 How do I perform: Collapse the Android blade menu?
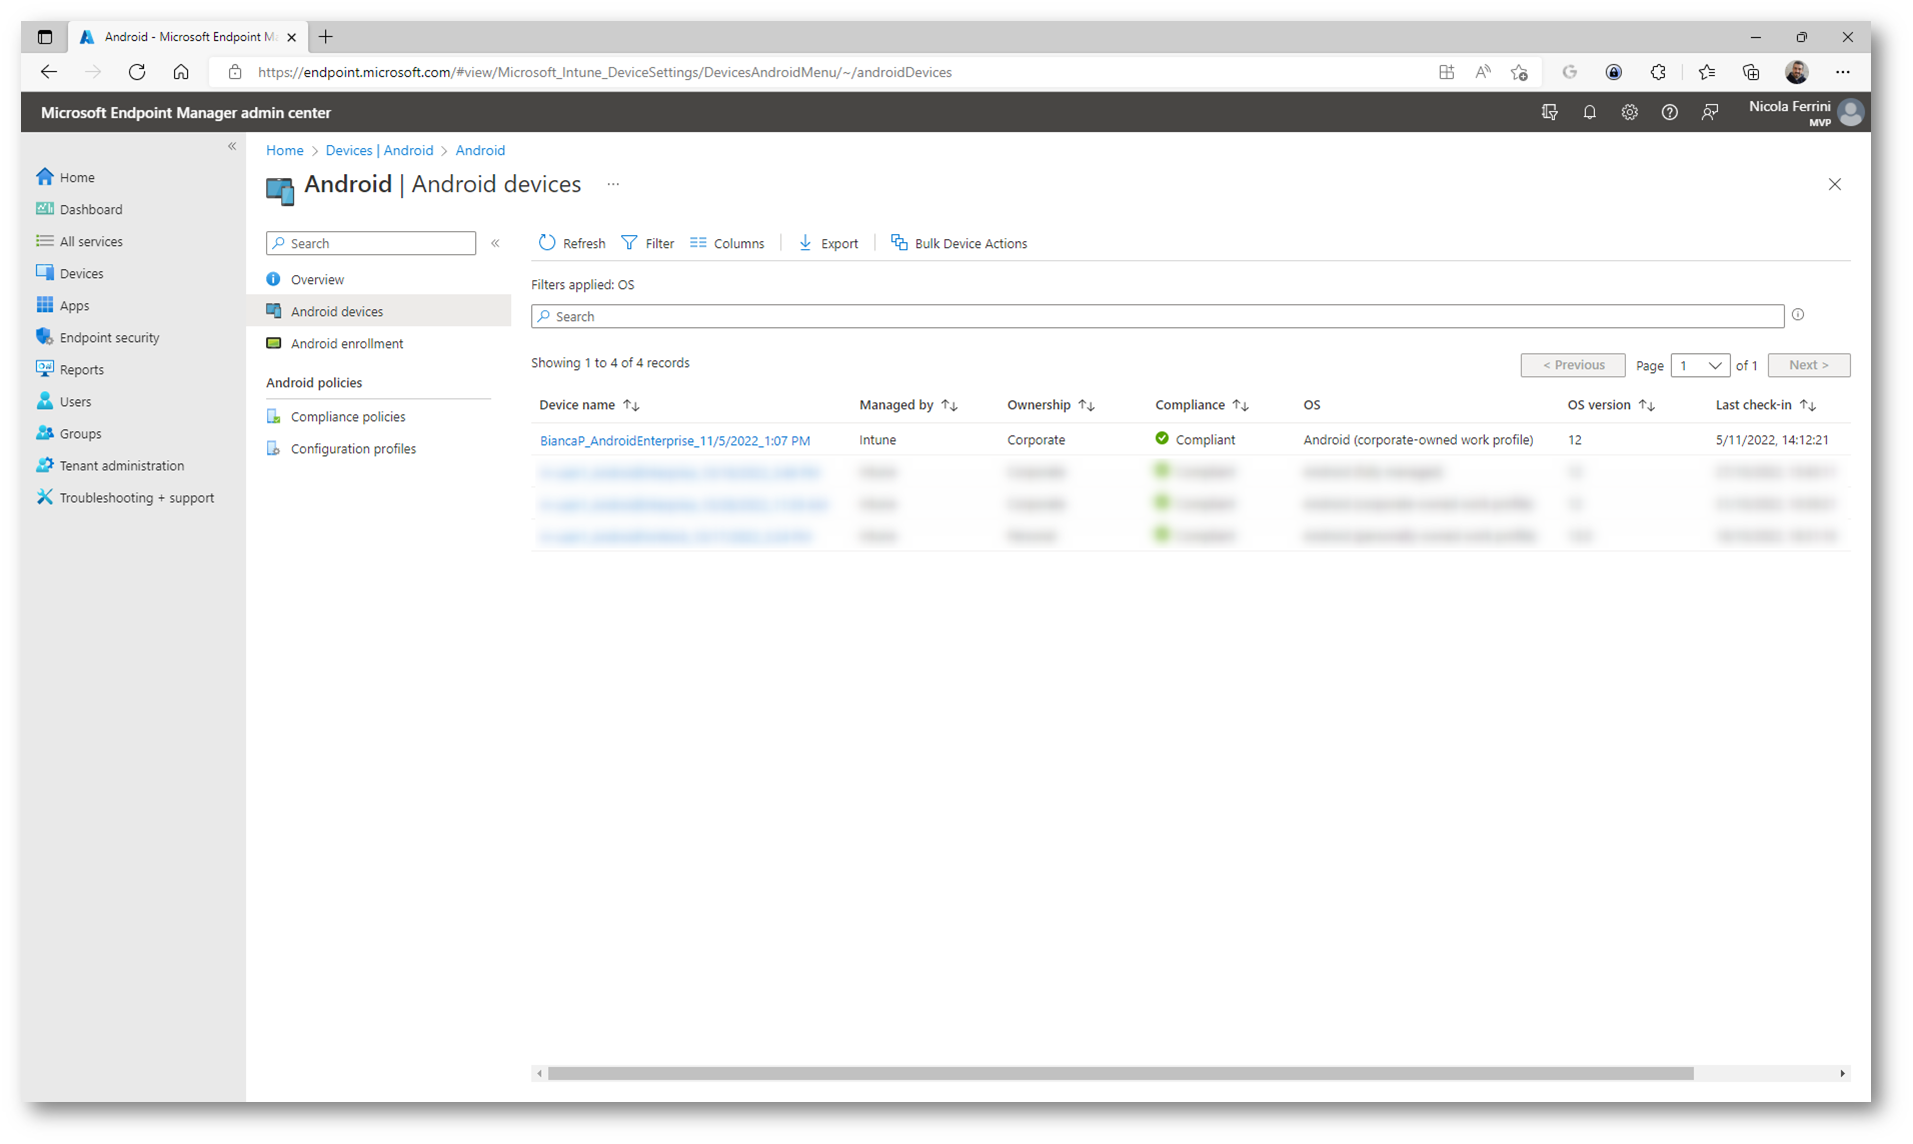pyautogui.click(x=495, y=243)
